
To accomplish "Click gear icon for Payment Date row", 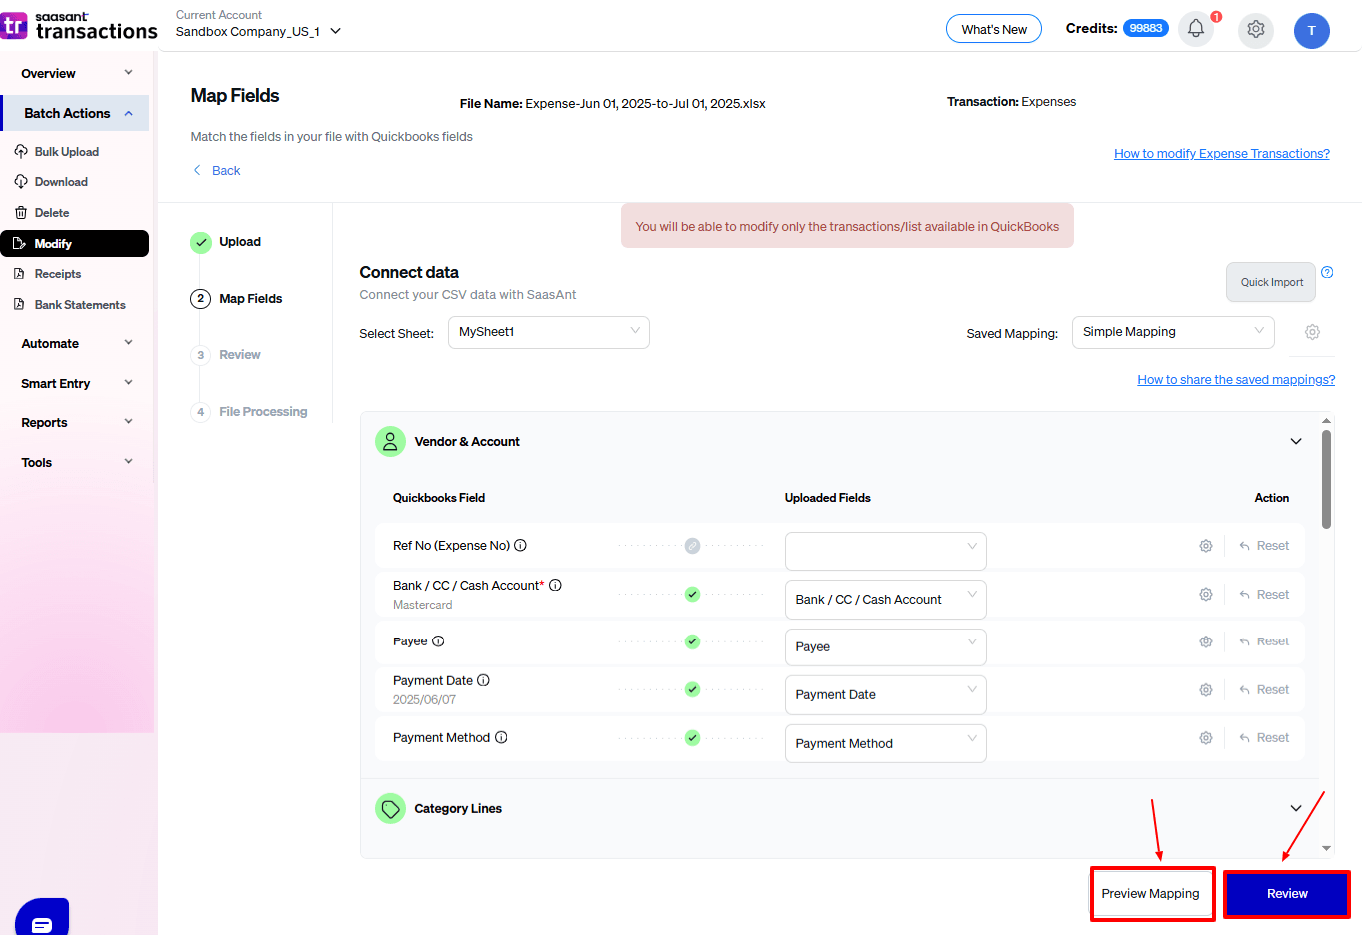I will pyautogui.click(x=1206, y=690).
